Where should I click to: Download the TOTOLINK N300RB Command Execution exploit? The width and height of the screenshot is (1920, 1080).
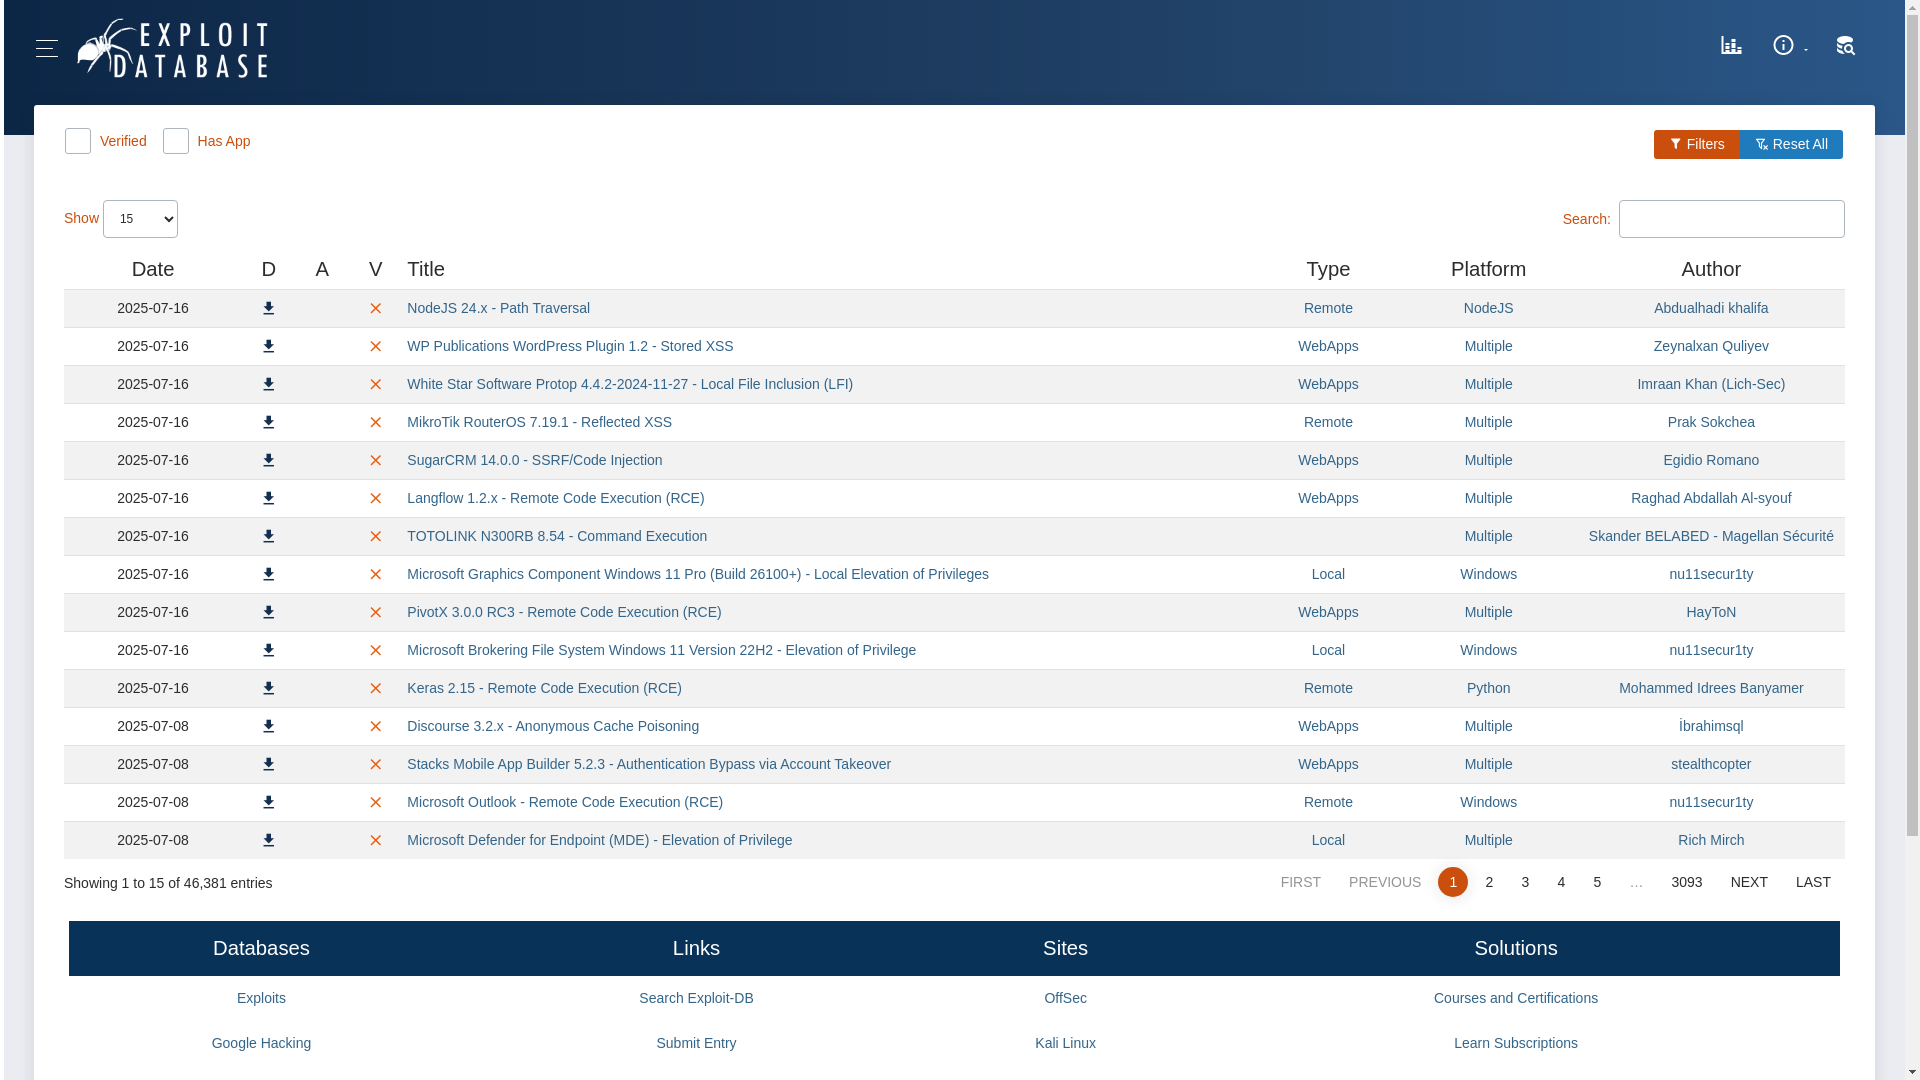(x=268, y=537)
